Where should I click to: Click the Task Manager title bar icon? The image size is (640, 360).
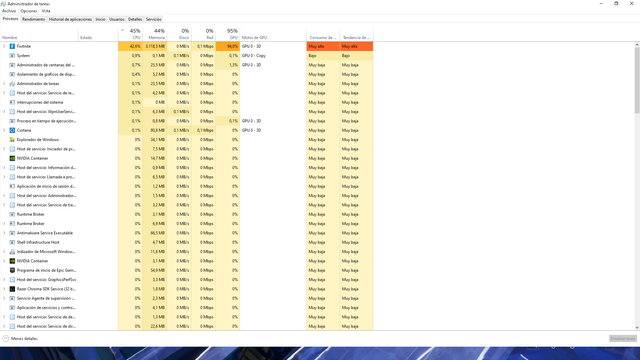tap(4, 4)
